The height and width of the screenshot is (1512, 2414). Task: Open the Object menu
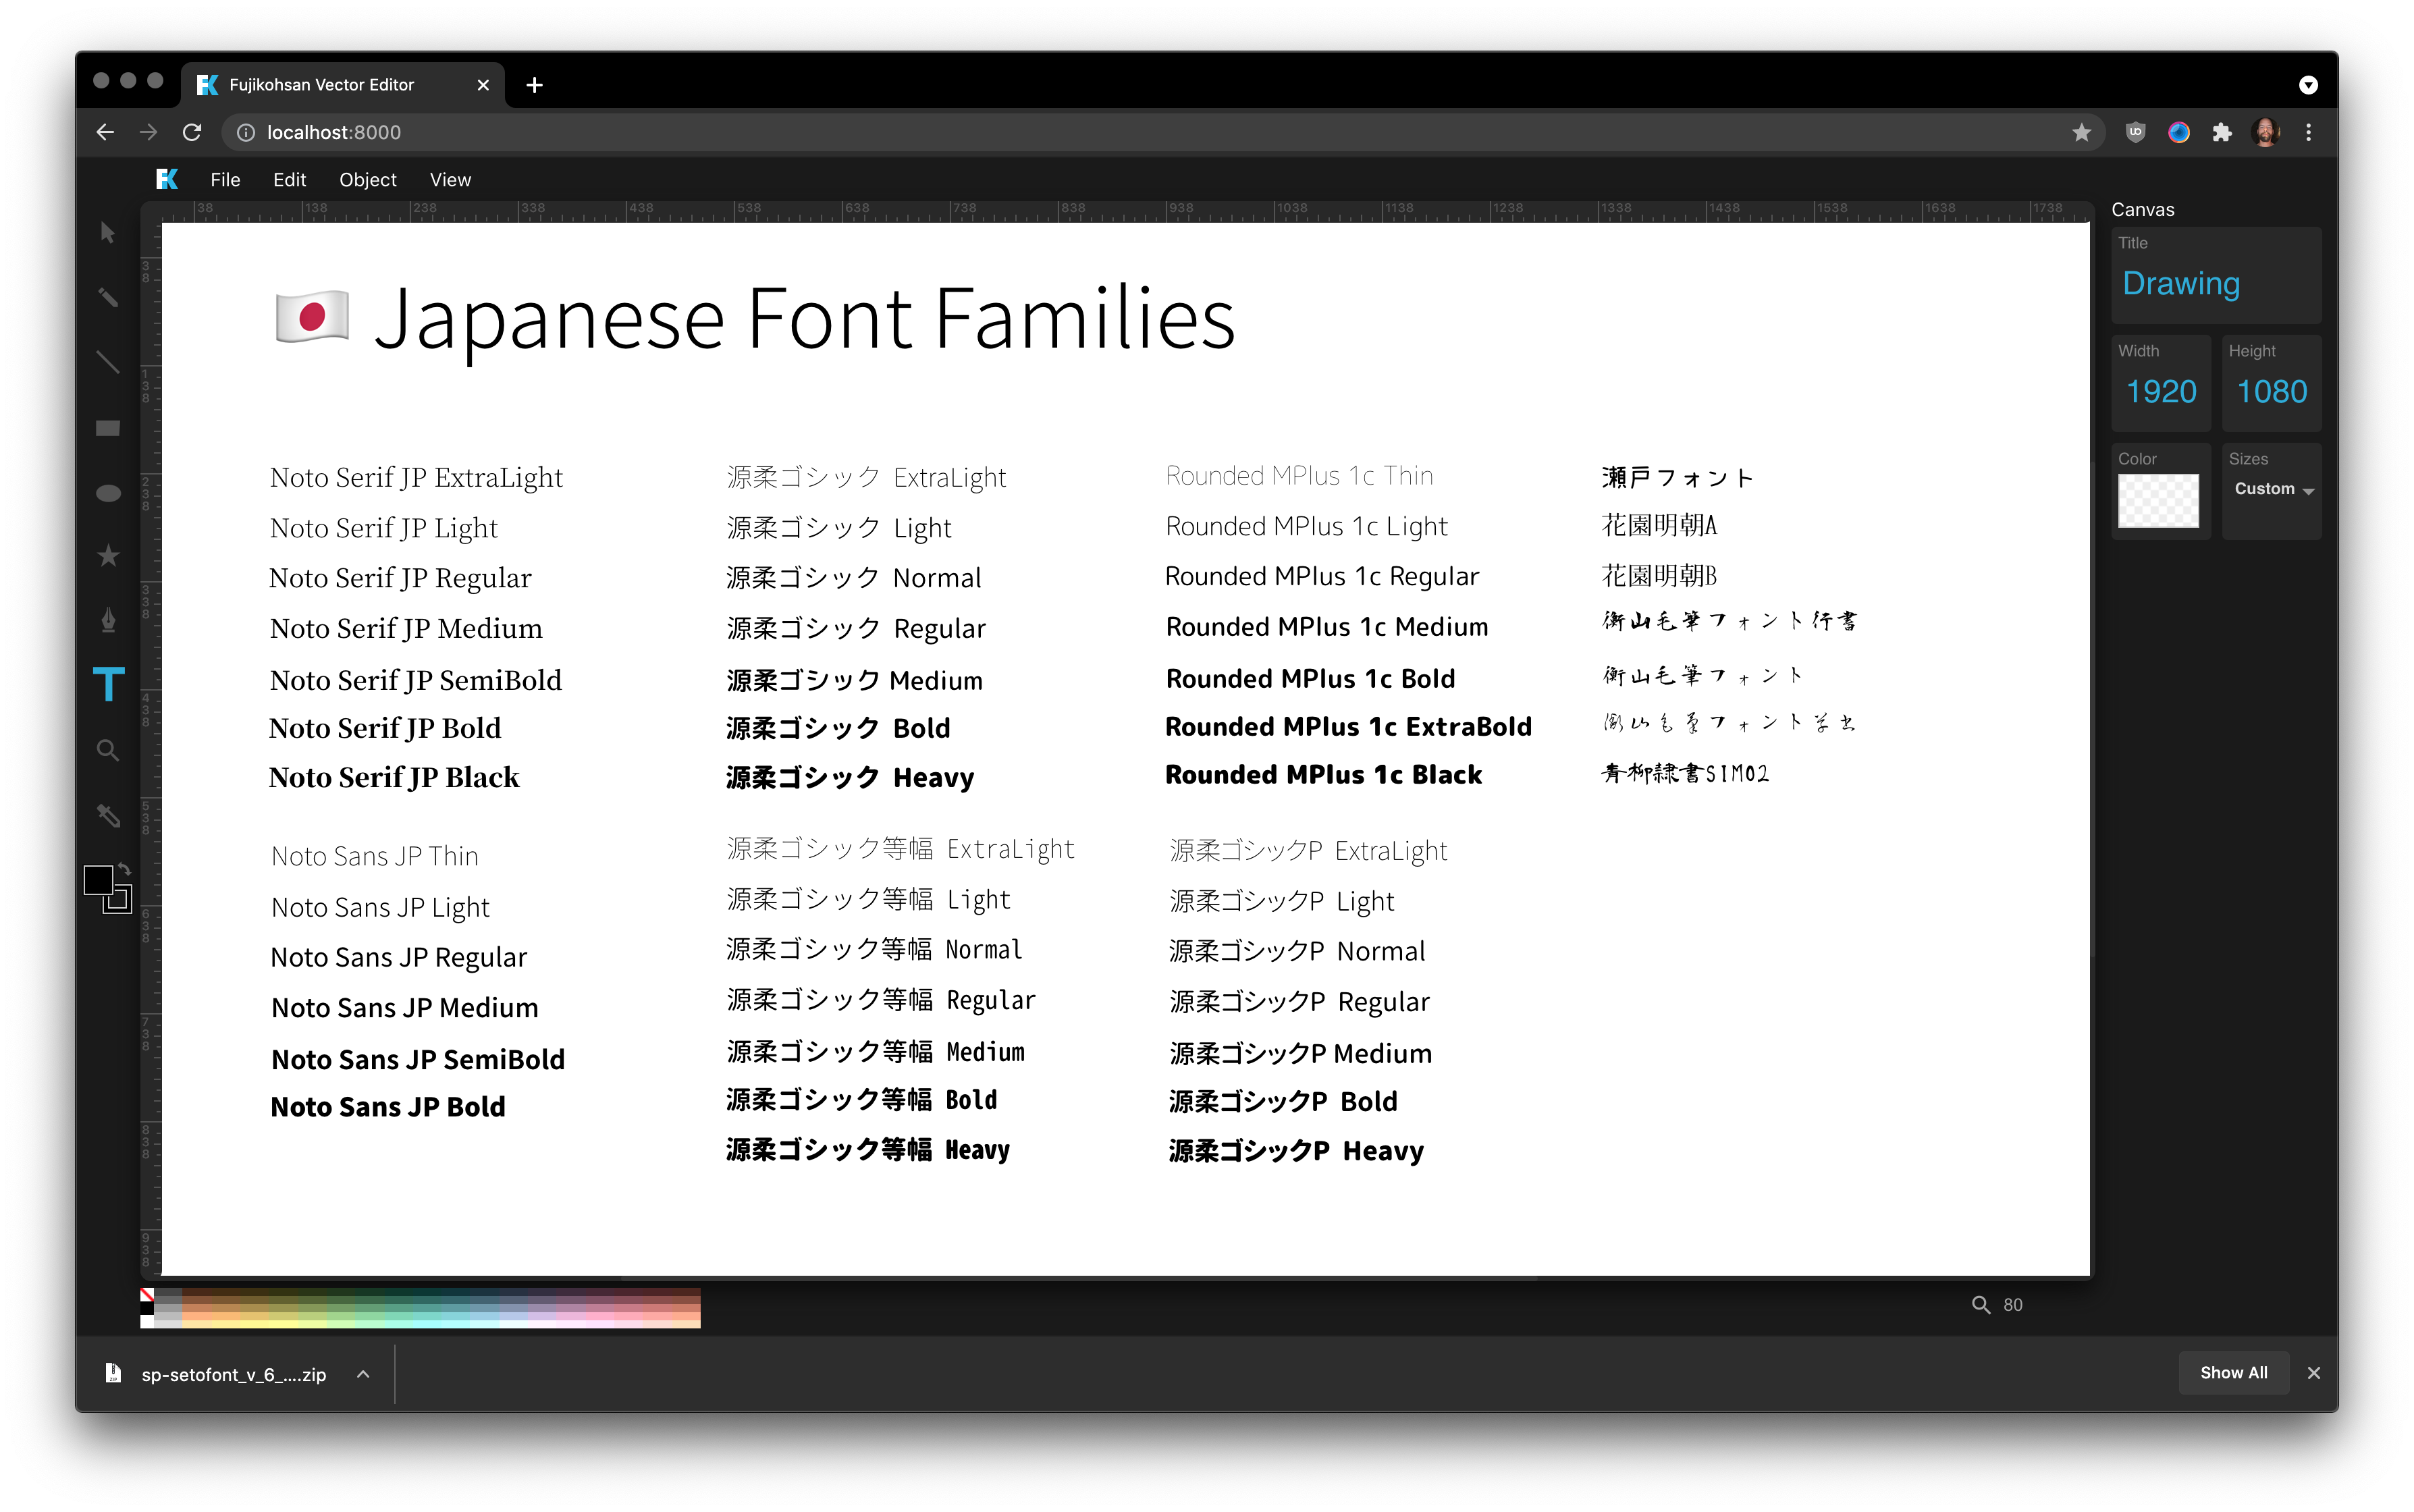click(x=367, y=179)
